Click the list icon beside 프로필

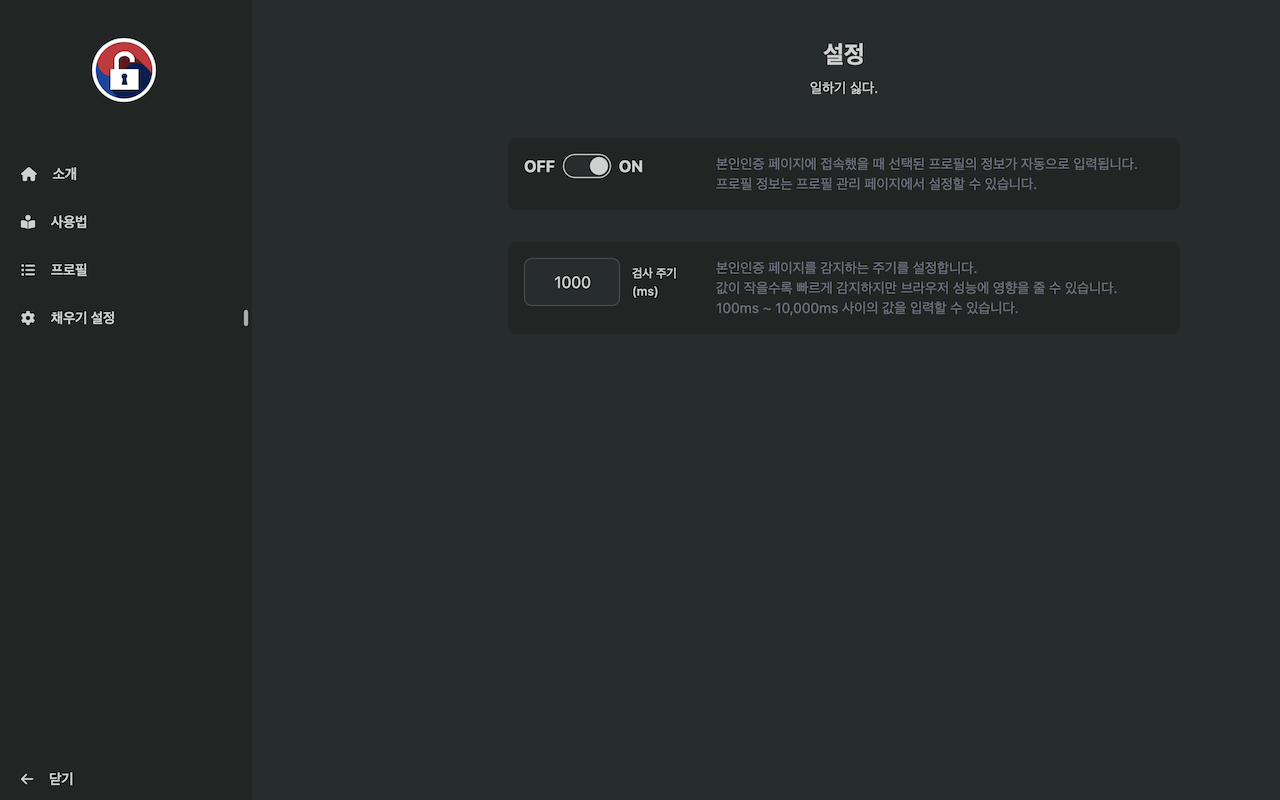pyautogui.click(x=28, y=270)
